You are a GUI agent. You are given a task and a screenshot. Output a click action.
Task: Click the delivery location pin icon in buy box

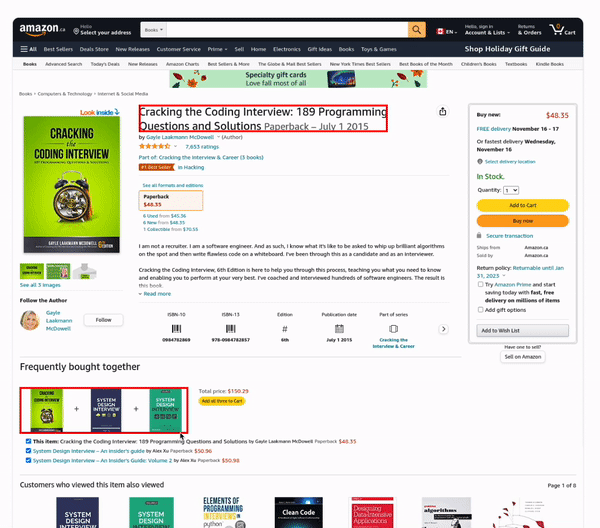point(480,161)
